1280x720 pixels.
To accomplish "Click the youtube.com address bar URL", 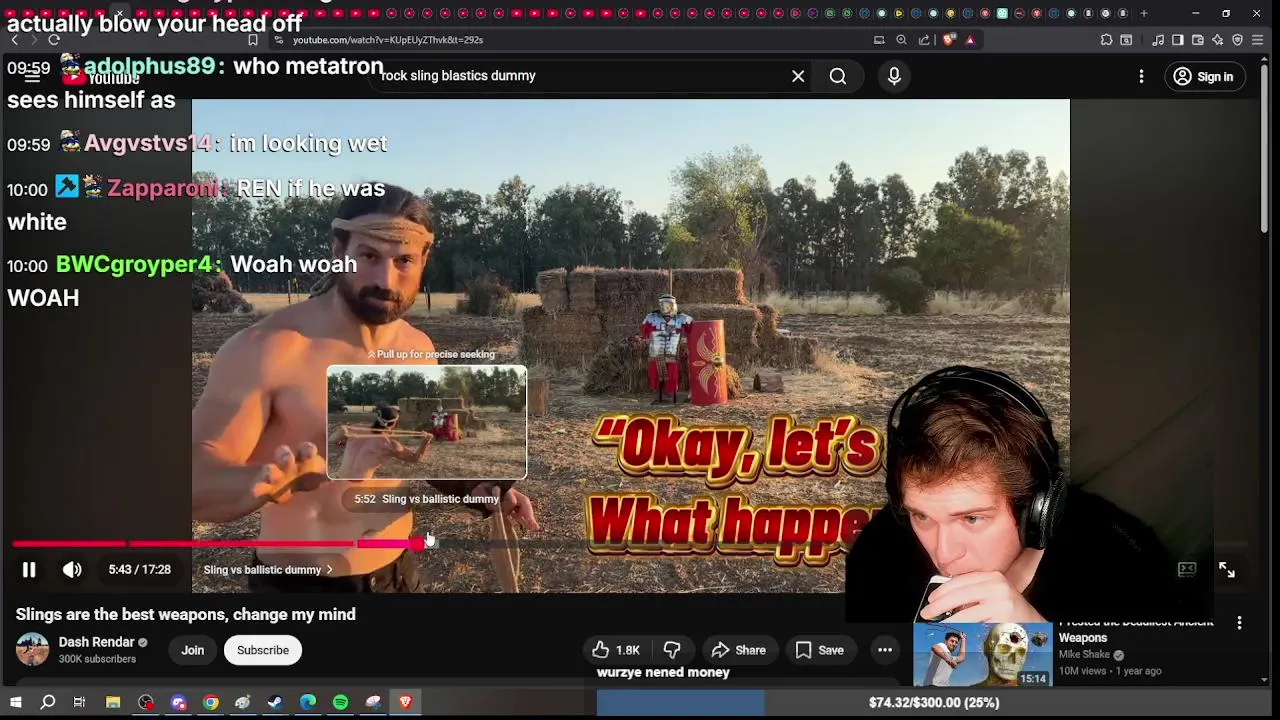I will coord(388,40).
